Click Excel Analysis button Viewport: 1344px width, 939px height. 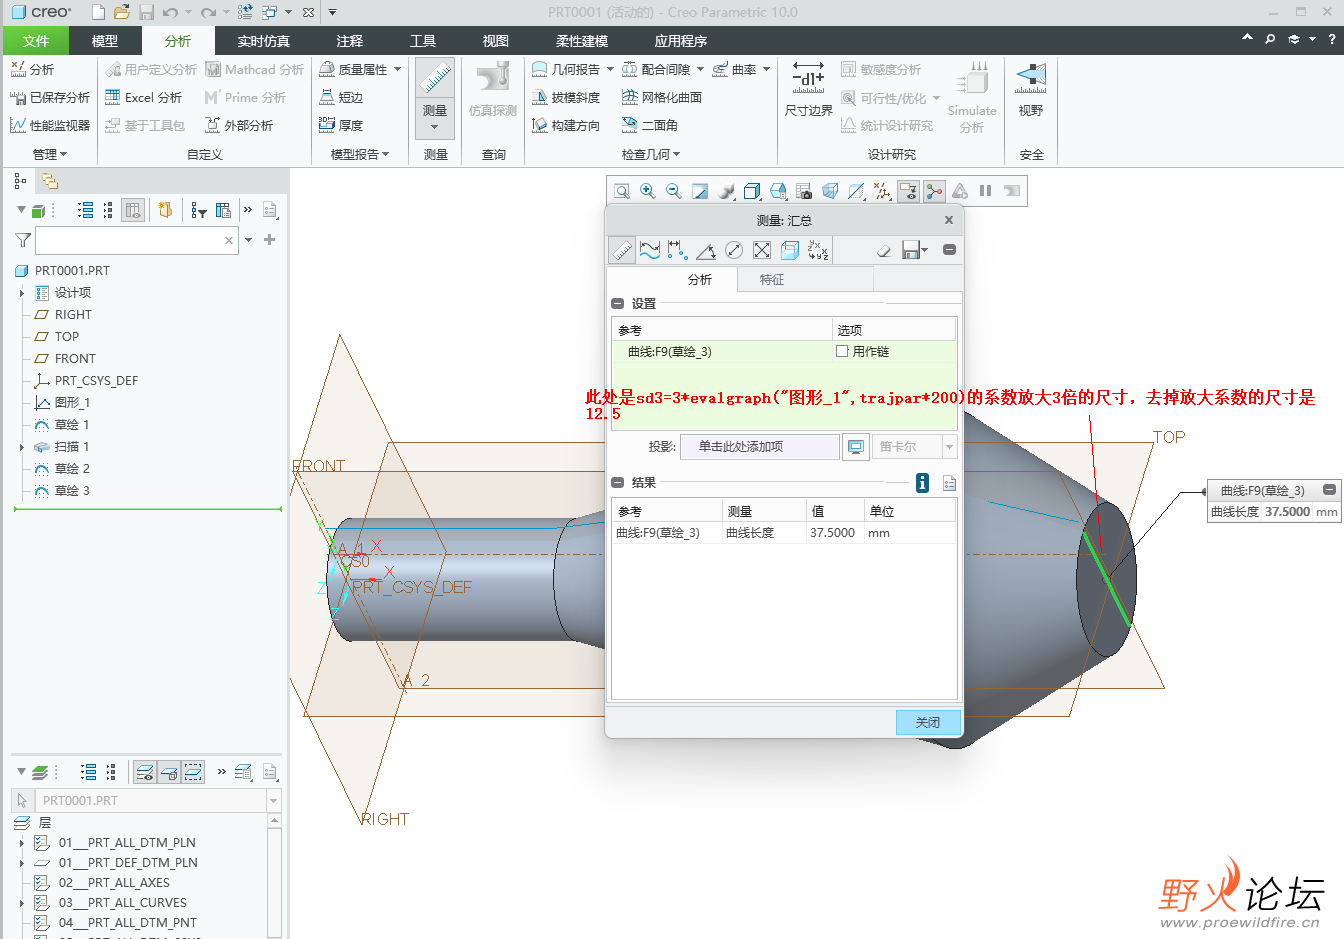tap(144, 97)
